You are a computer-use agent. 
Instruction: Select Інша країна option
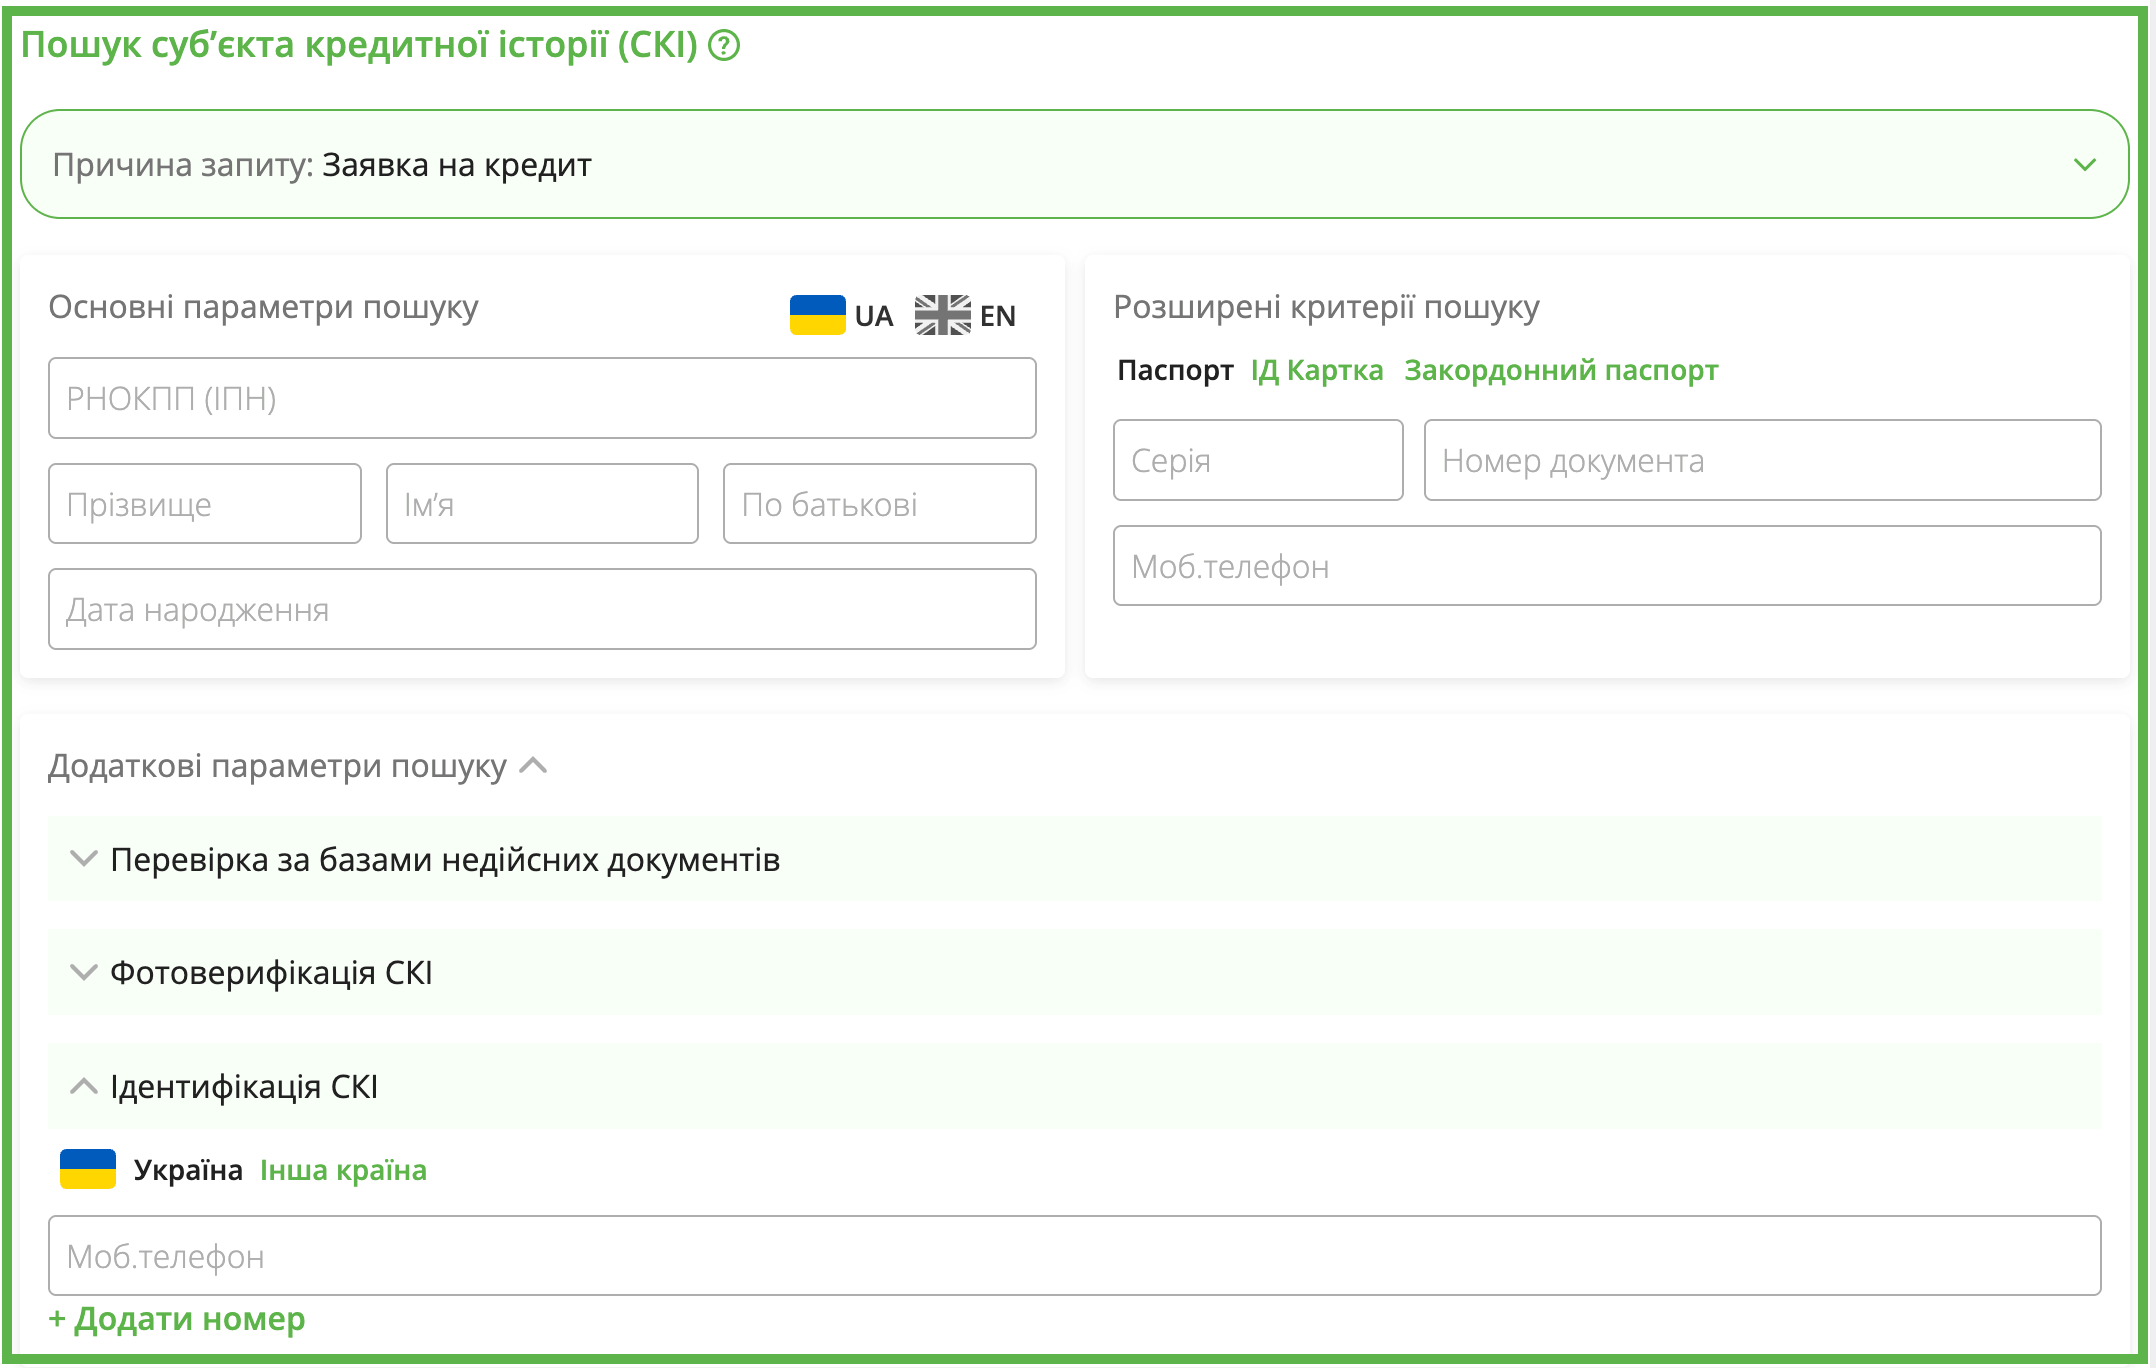pyautogui.click(x=343, y=1170)
